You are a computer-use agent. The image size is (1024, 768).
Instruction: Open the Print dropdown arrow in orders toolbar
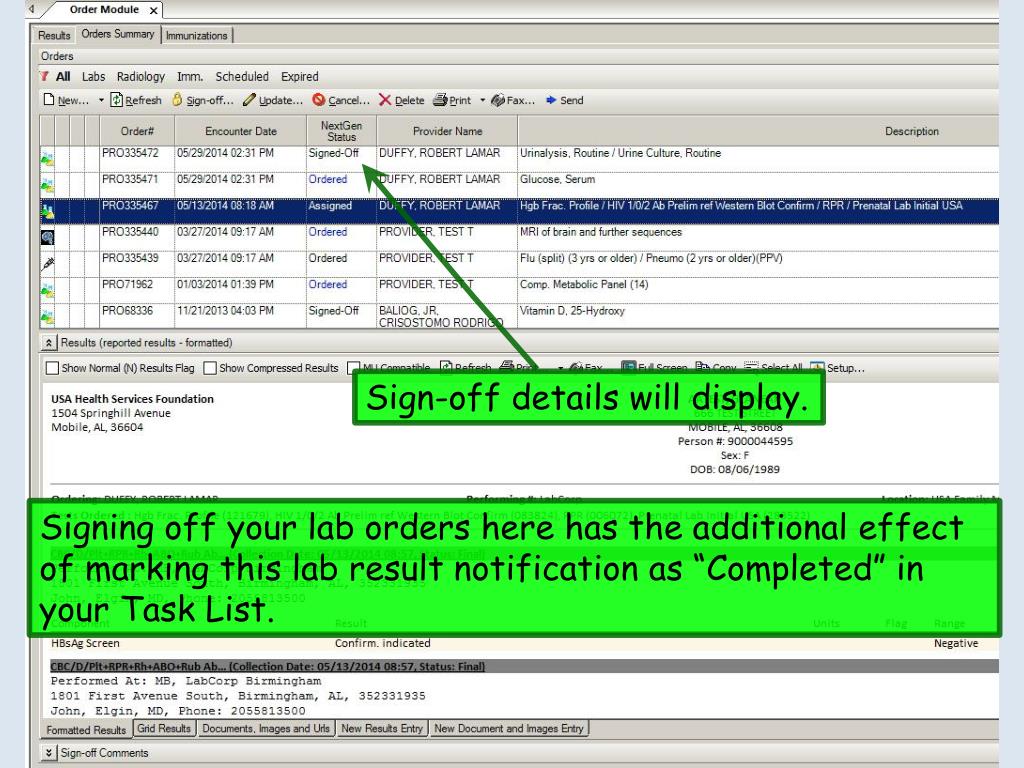tap(483, 101)
